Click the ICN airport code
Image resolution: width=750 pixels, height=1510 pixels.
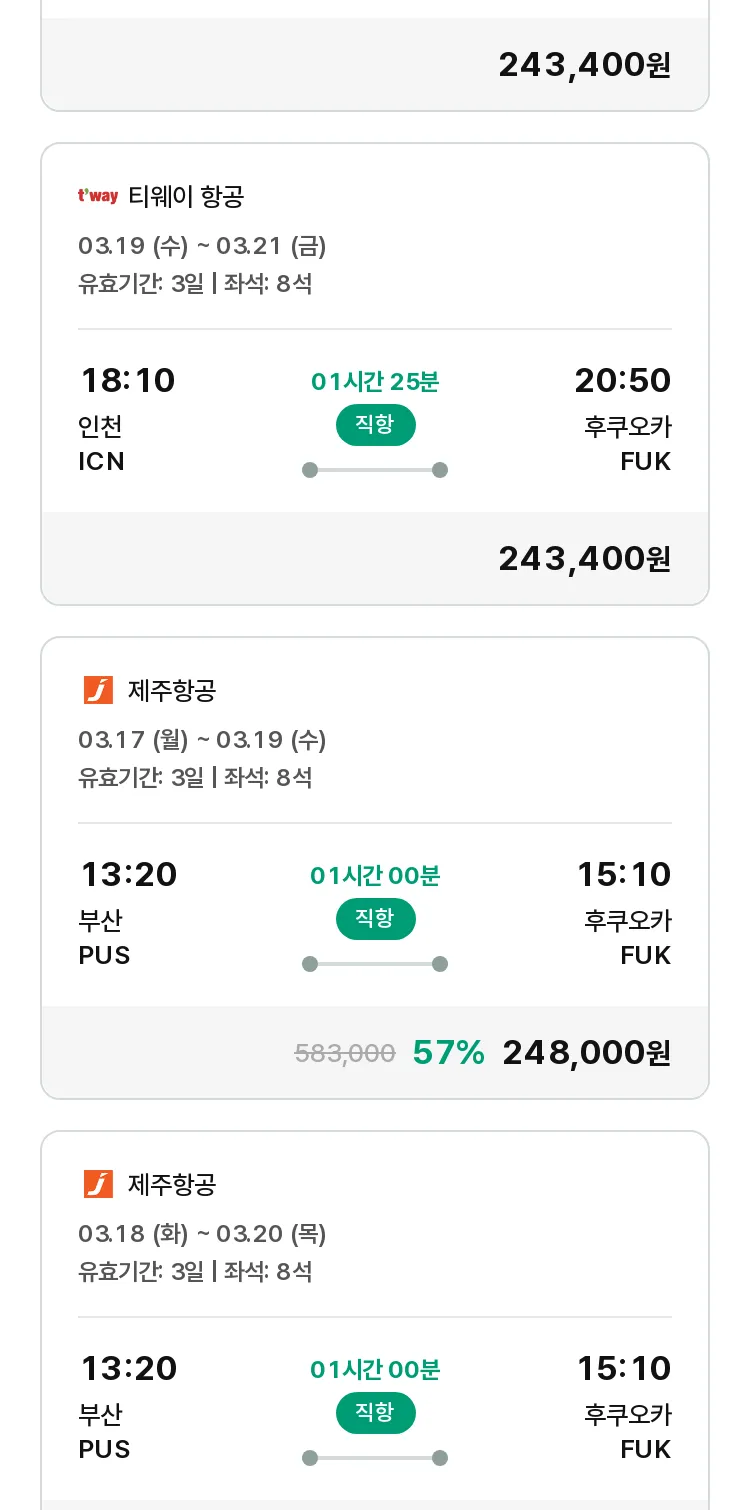101,462
